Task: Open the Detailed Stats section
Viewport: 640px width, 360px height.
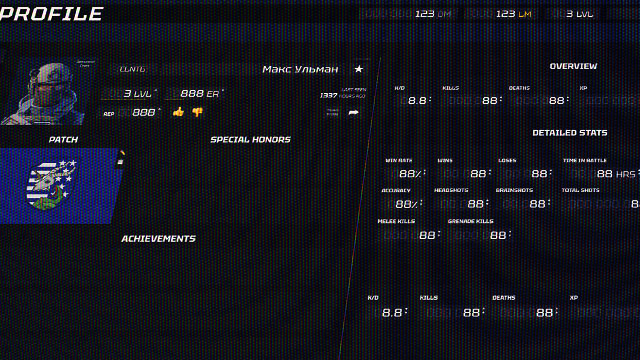Action: [570, 133]
